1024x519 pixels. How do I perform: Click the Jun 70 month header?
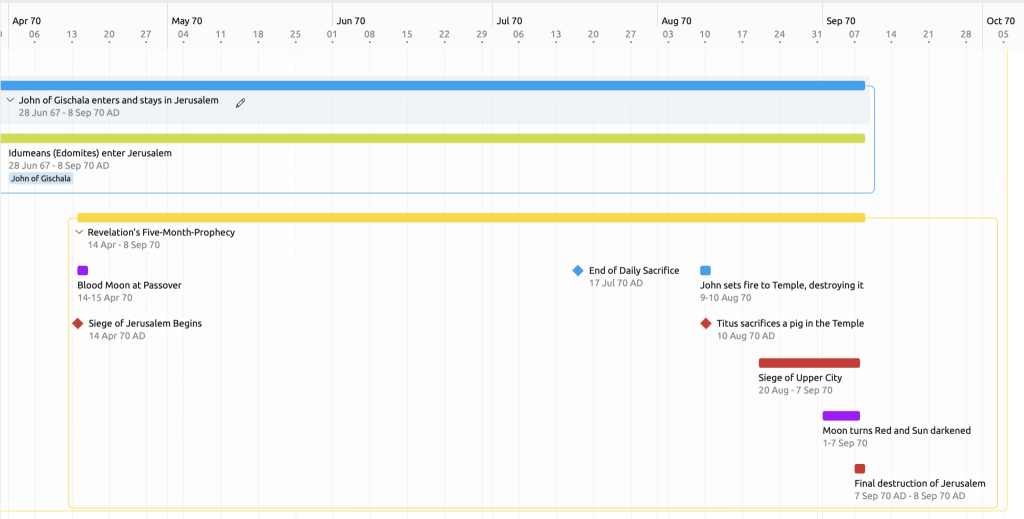(352, 21)
